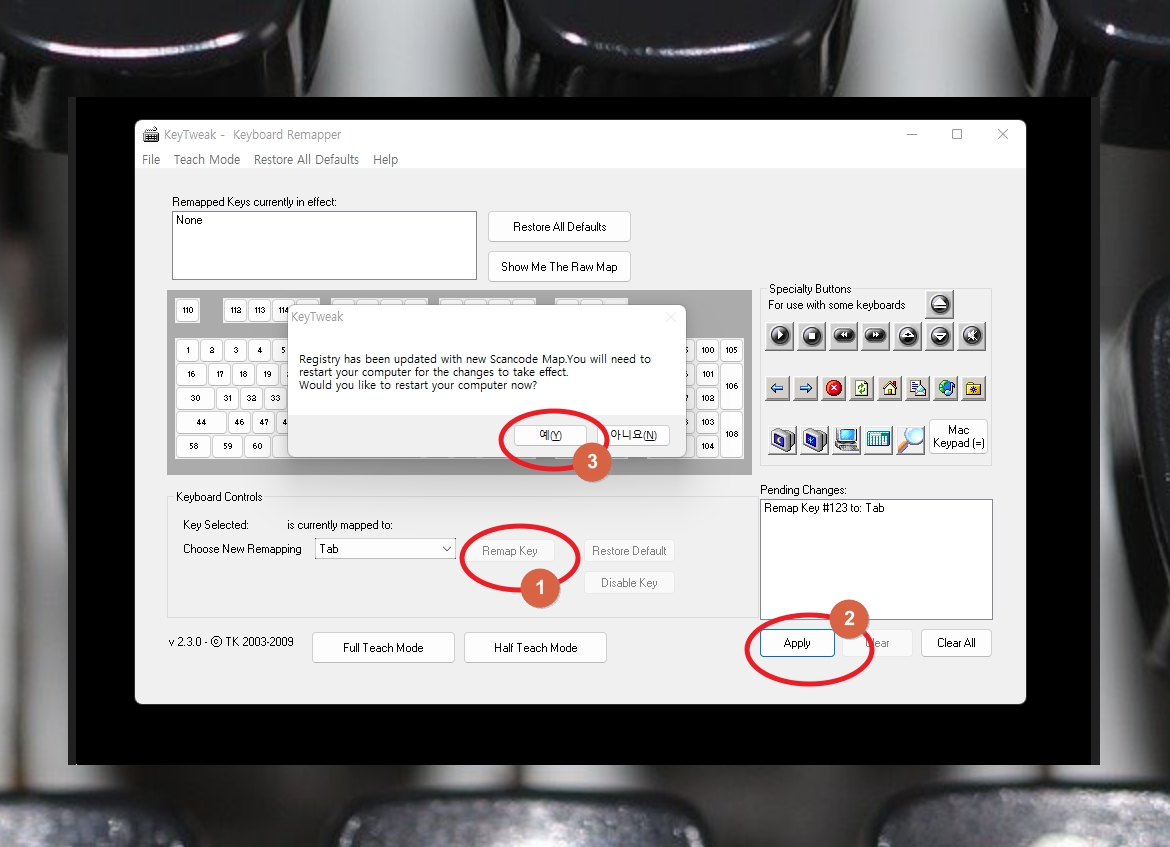Click the Mail envelope specialty button
1170x847 pixels.
[x=918, y=388]
